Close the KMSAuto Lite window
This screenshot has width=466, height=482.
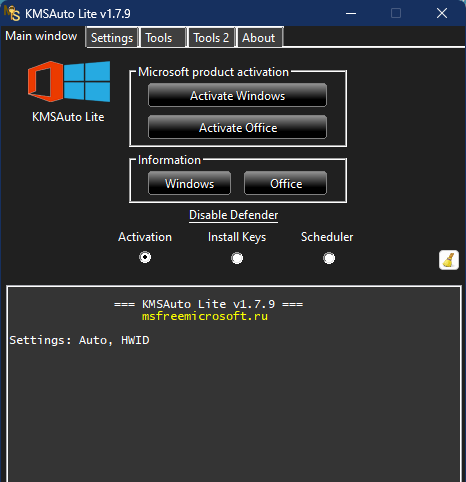[442, 13]
